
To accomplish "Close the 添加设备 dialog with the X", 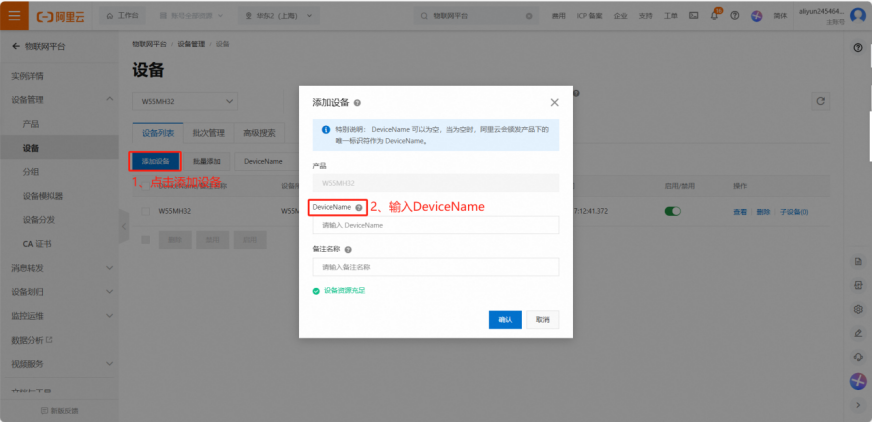I will coord(554,102).
